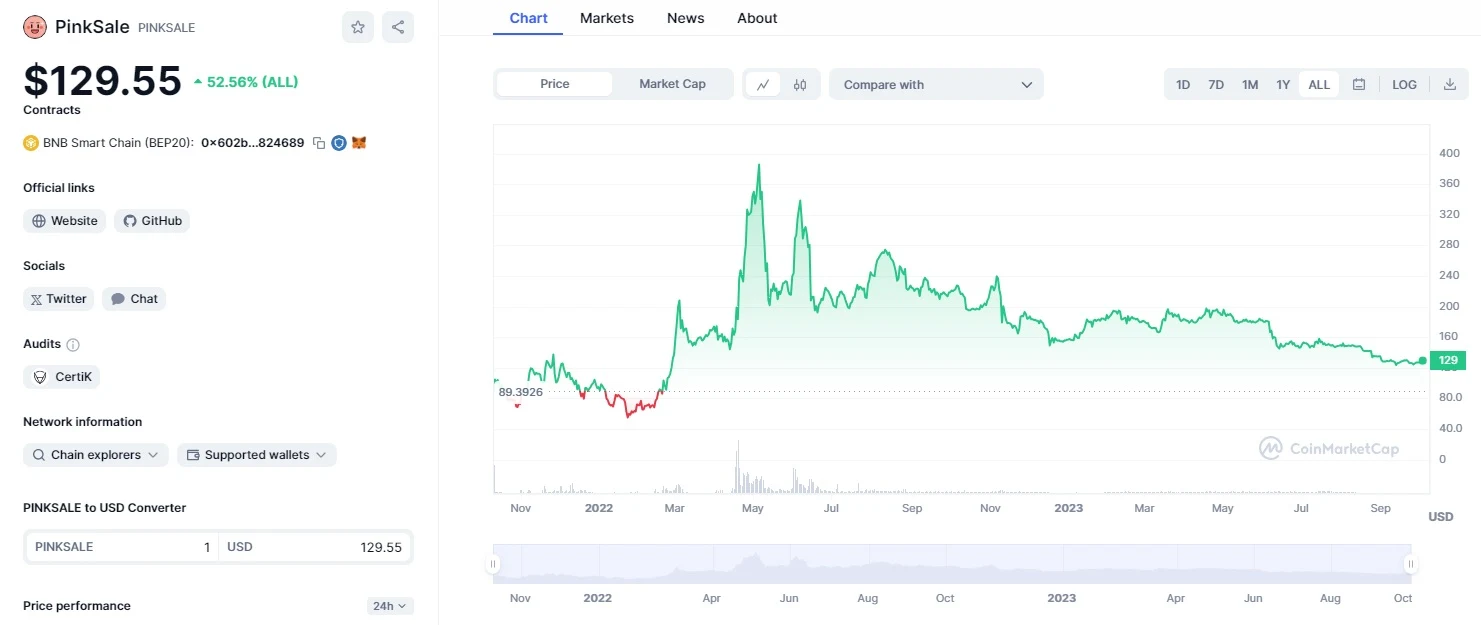Click the right range slider handle
1481x625 pixels.
tap(1410, 564)
